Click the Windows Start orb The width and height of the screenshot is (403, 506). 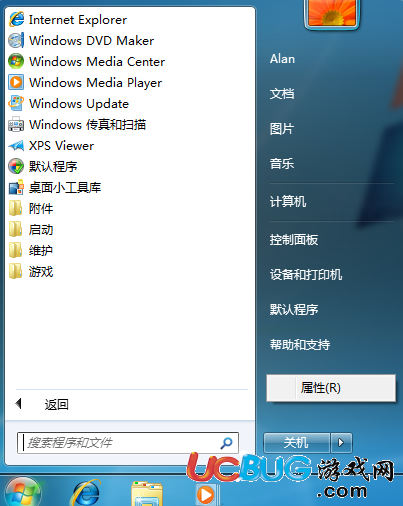point(23,492)
